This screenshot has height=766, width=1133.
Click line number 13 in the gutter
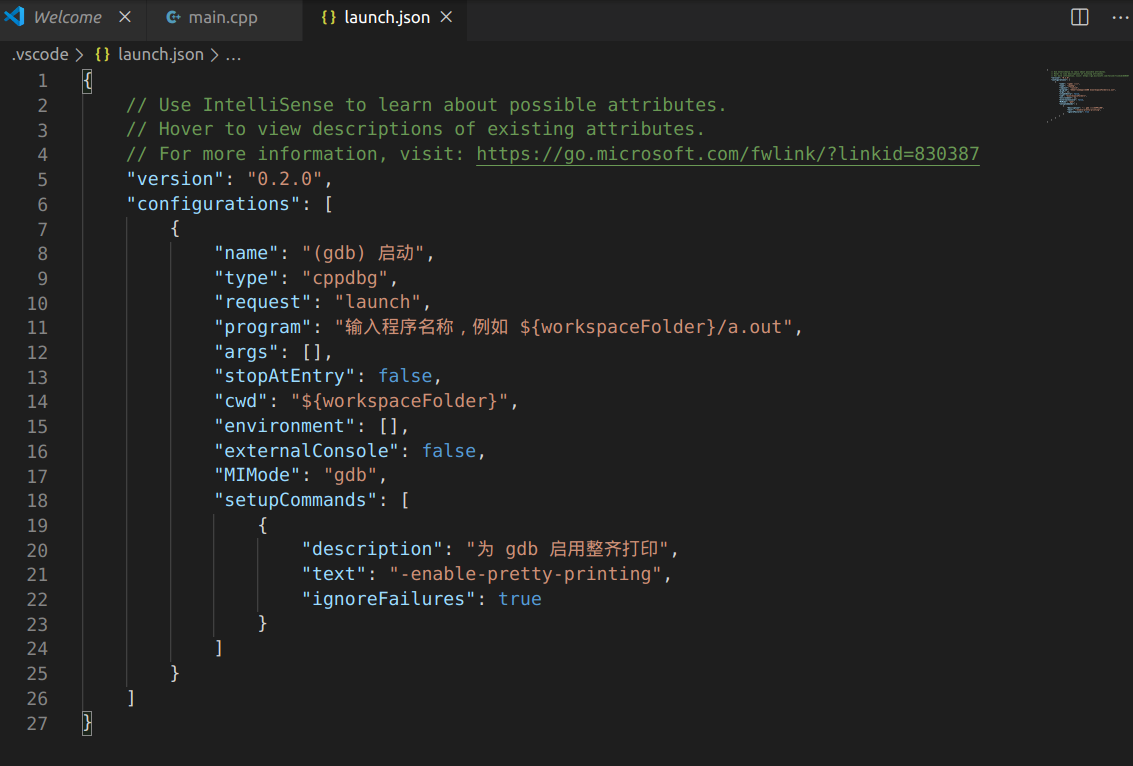pyautogui.click(x=37, y=376)
